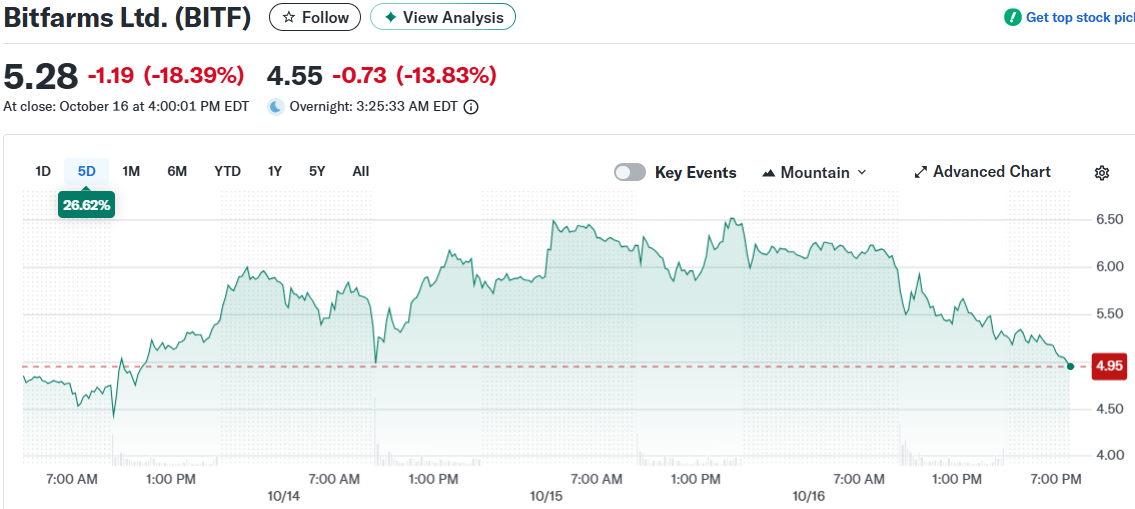Open the Mountain chart type dropdown
The height and width of the screenshot is (509, 1135).
click(x=814, y=172)
